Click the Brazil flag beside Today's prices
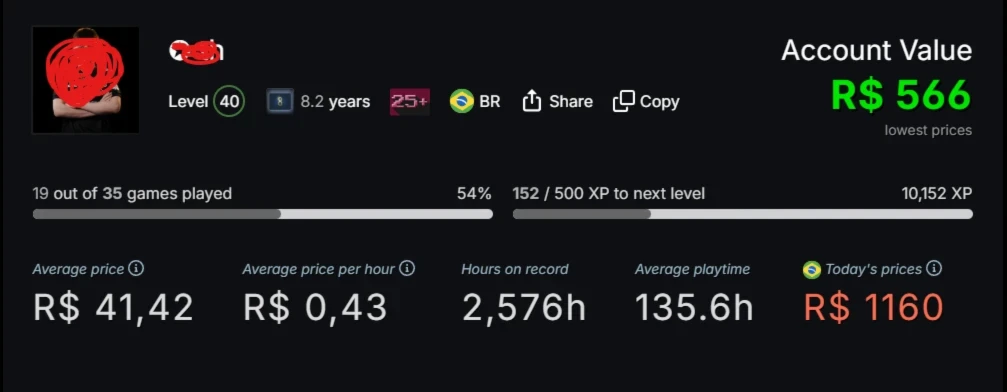 [812, 270]
